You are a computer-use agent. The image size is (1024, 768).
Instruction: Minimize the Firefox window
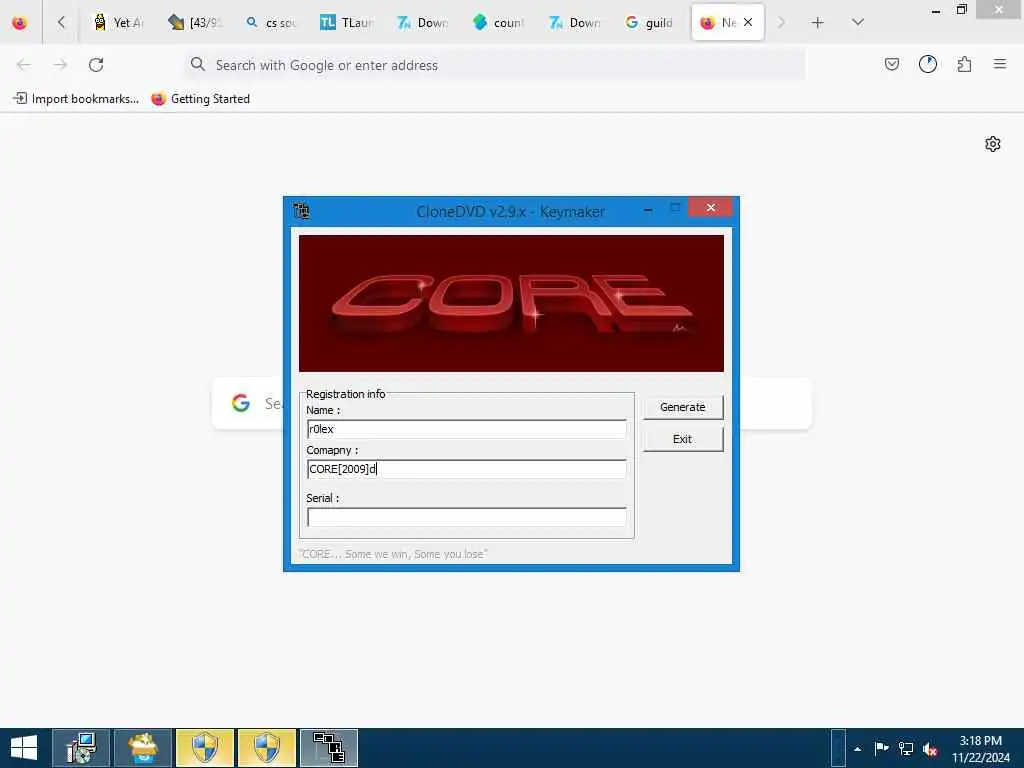pyautogui.click(x=936, y=10)
